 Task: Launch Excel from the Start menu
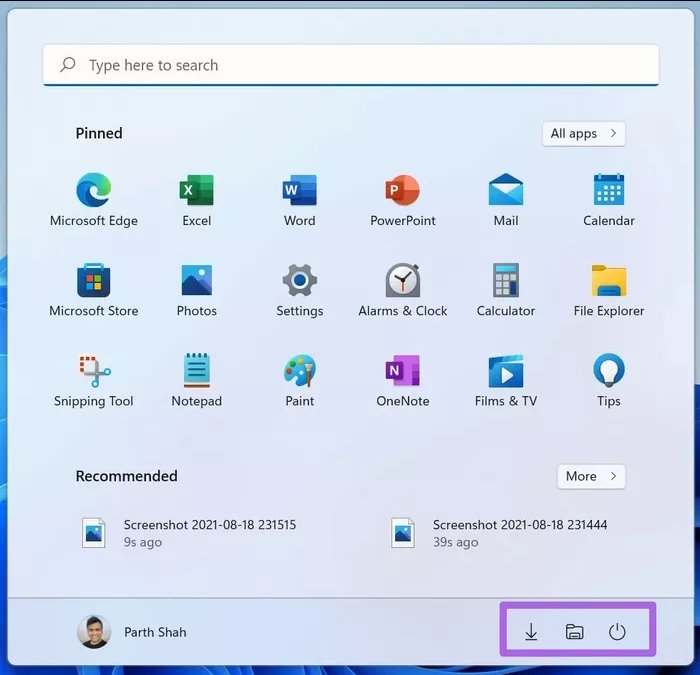(196, 201)
